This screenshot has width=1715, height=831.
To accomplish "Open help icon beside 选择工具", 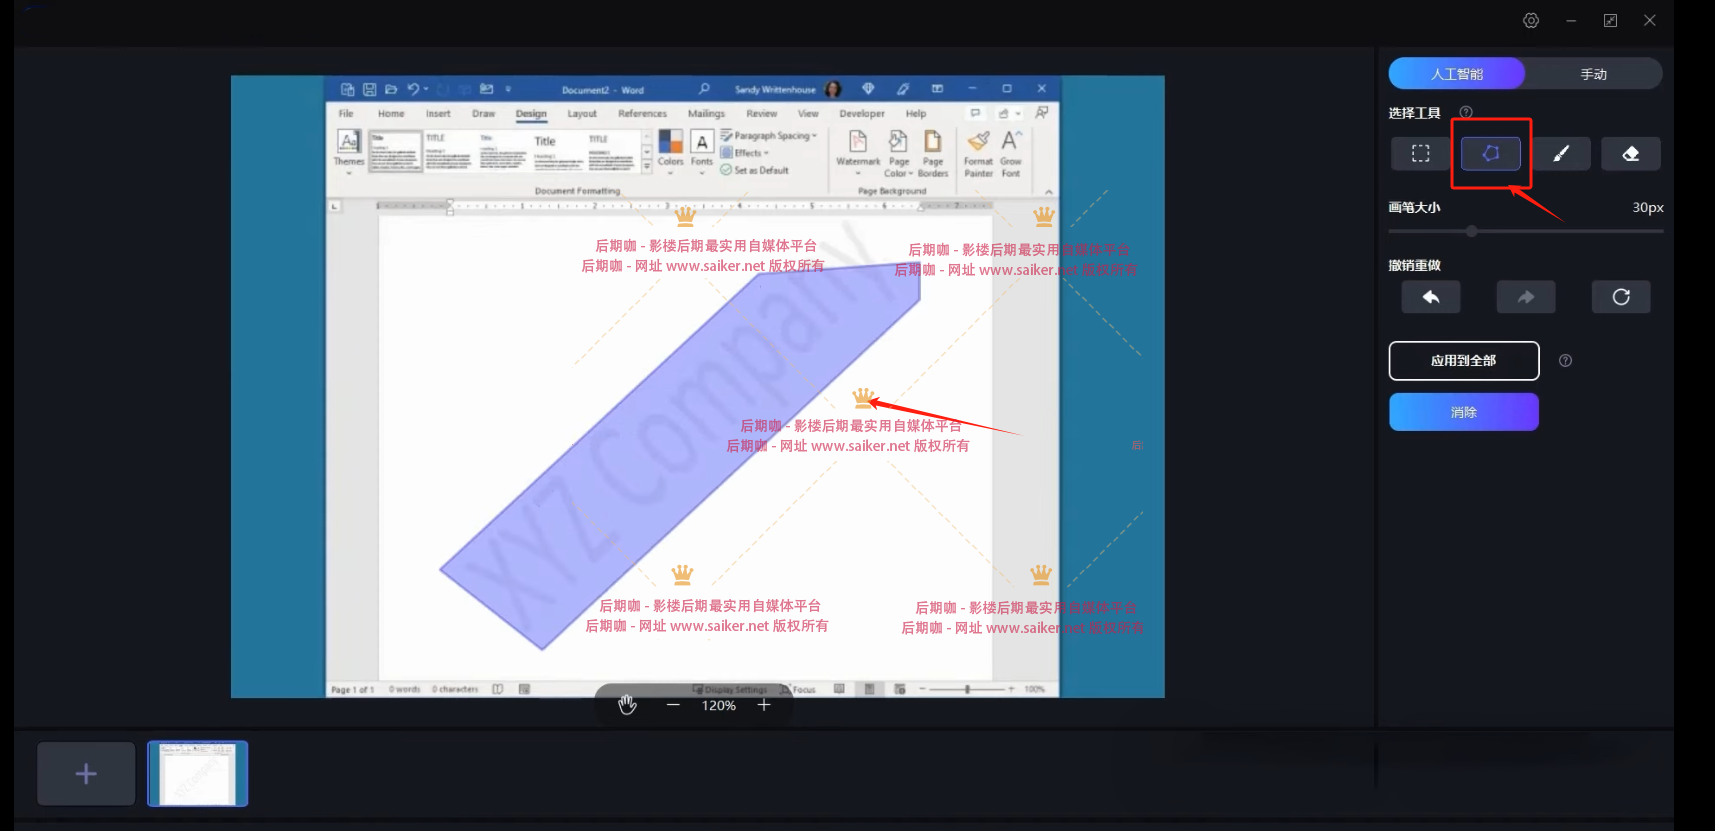I will 1466,112.
